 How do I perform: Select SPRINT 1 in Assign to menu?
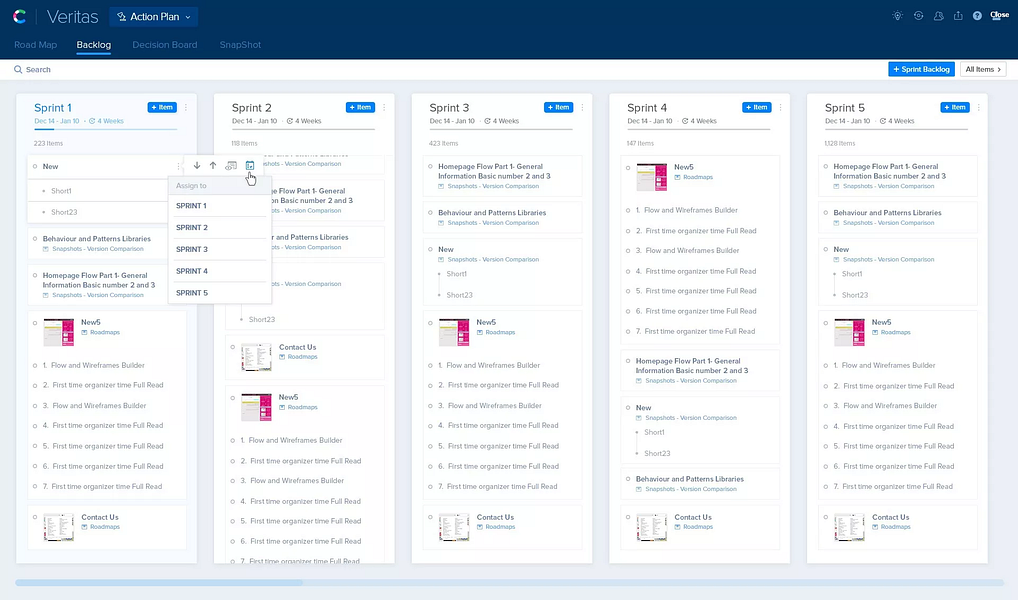click(218, 205)
